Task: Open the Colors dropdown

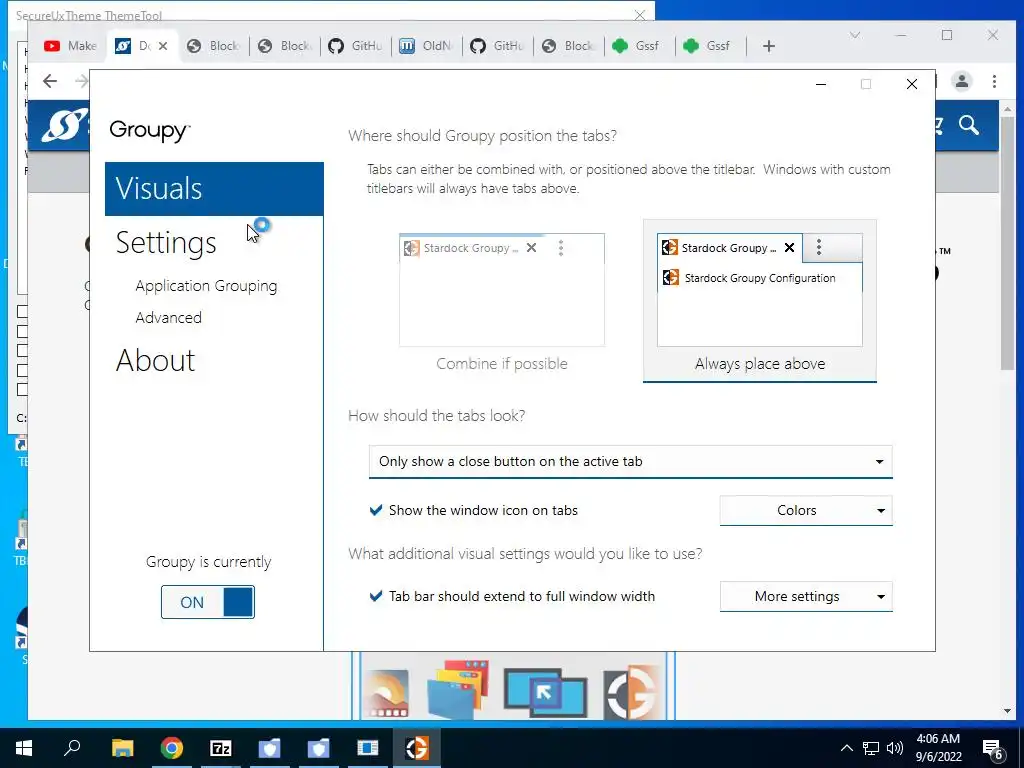Action: [806, 511]
